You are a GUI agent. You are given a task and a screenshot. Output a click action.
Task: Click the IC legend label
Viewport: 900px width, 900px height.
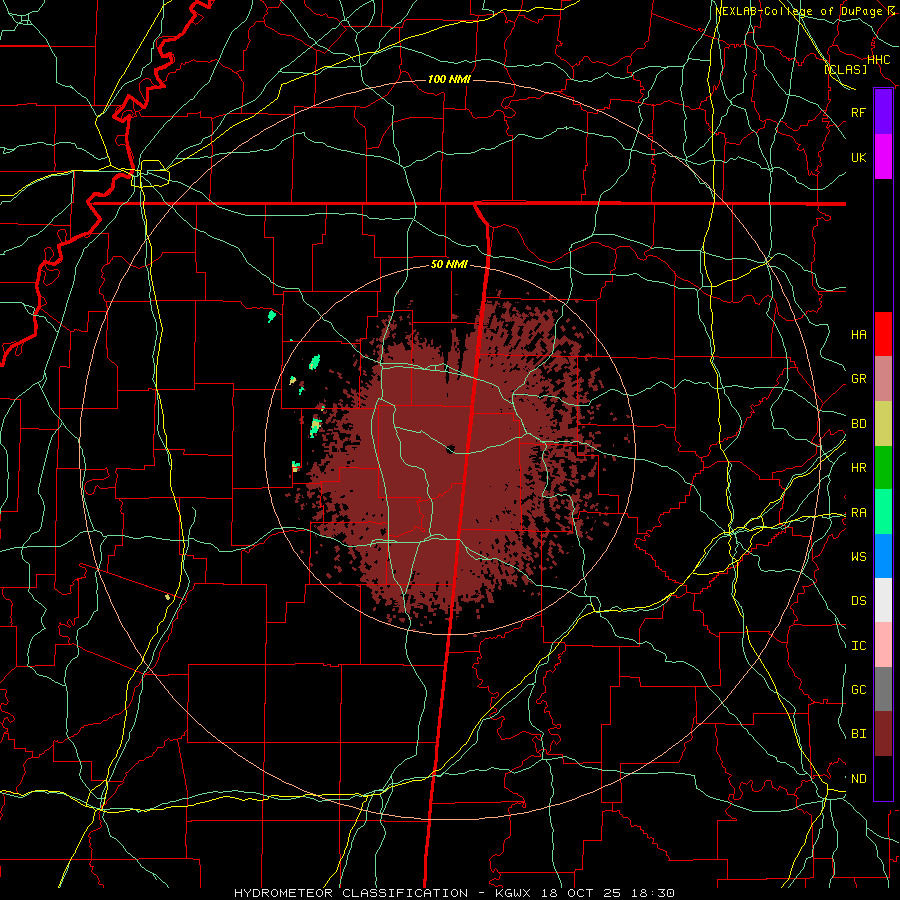pos(858,646)
